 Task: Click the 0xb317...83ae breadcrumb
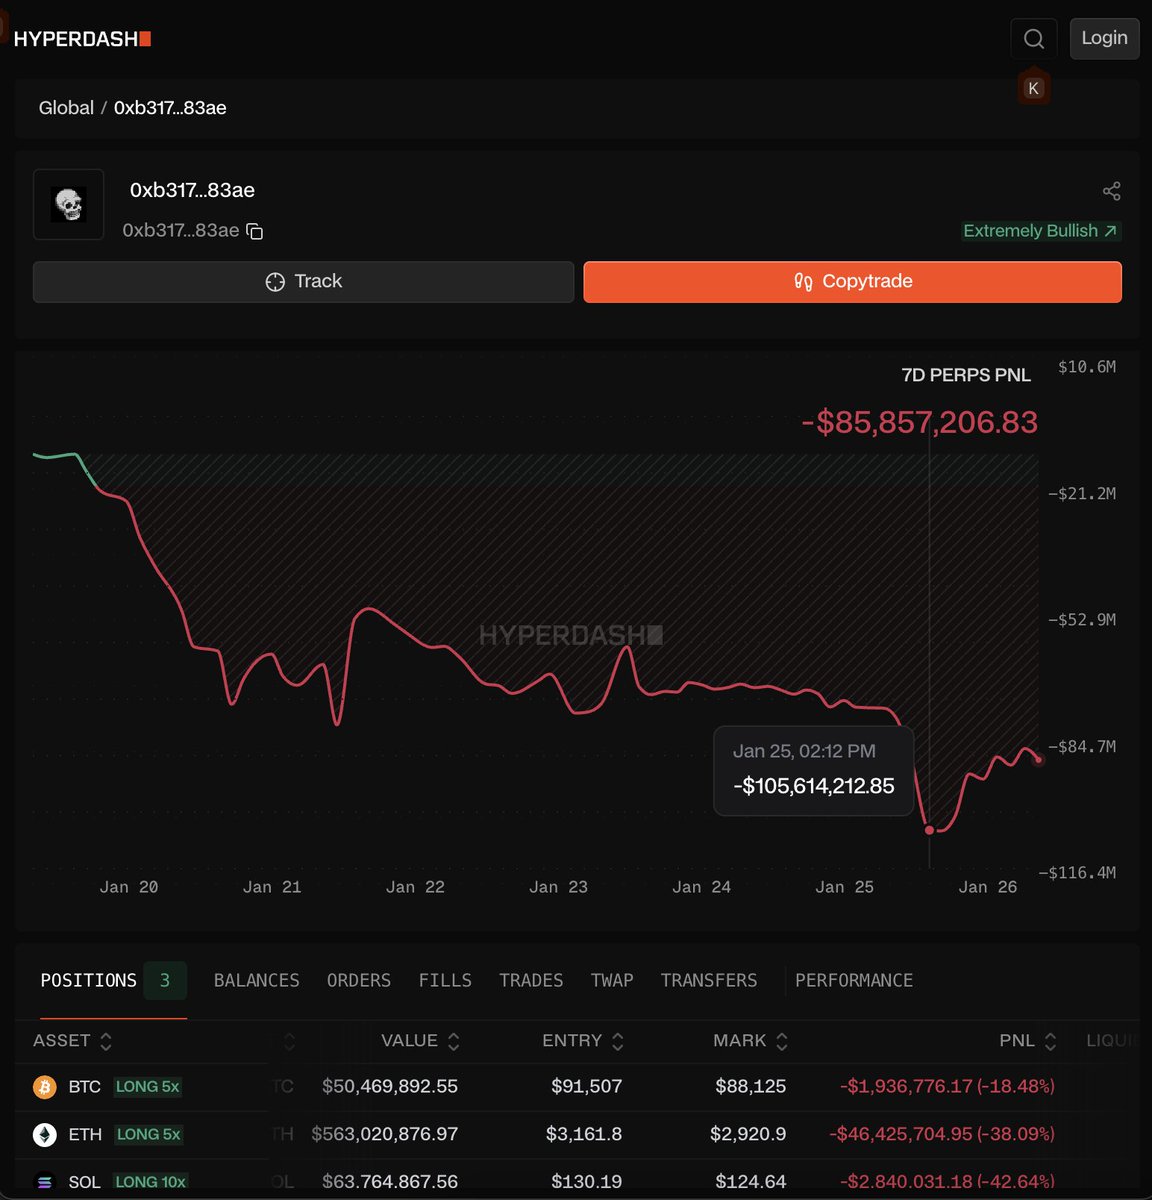pos(170,108)
